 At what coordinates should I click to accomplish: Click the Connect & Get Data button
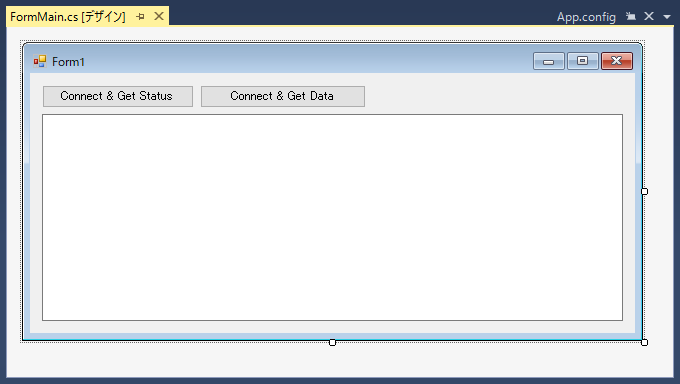pyautogui.click(x=283, y=96)
